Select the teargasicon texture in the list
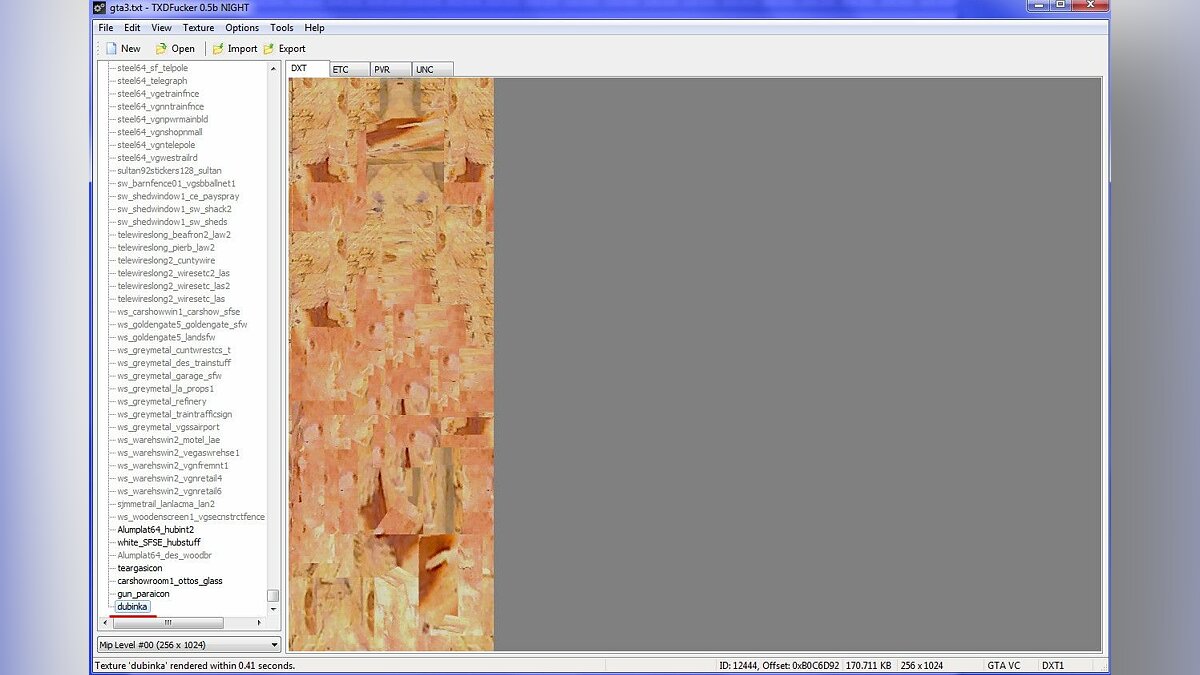Image resolution: width=1200 pixels, height=675 pixels. 140,568
